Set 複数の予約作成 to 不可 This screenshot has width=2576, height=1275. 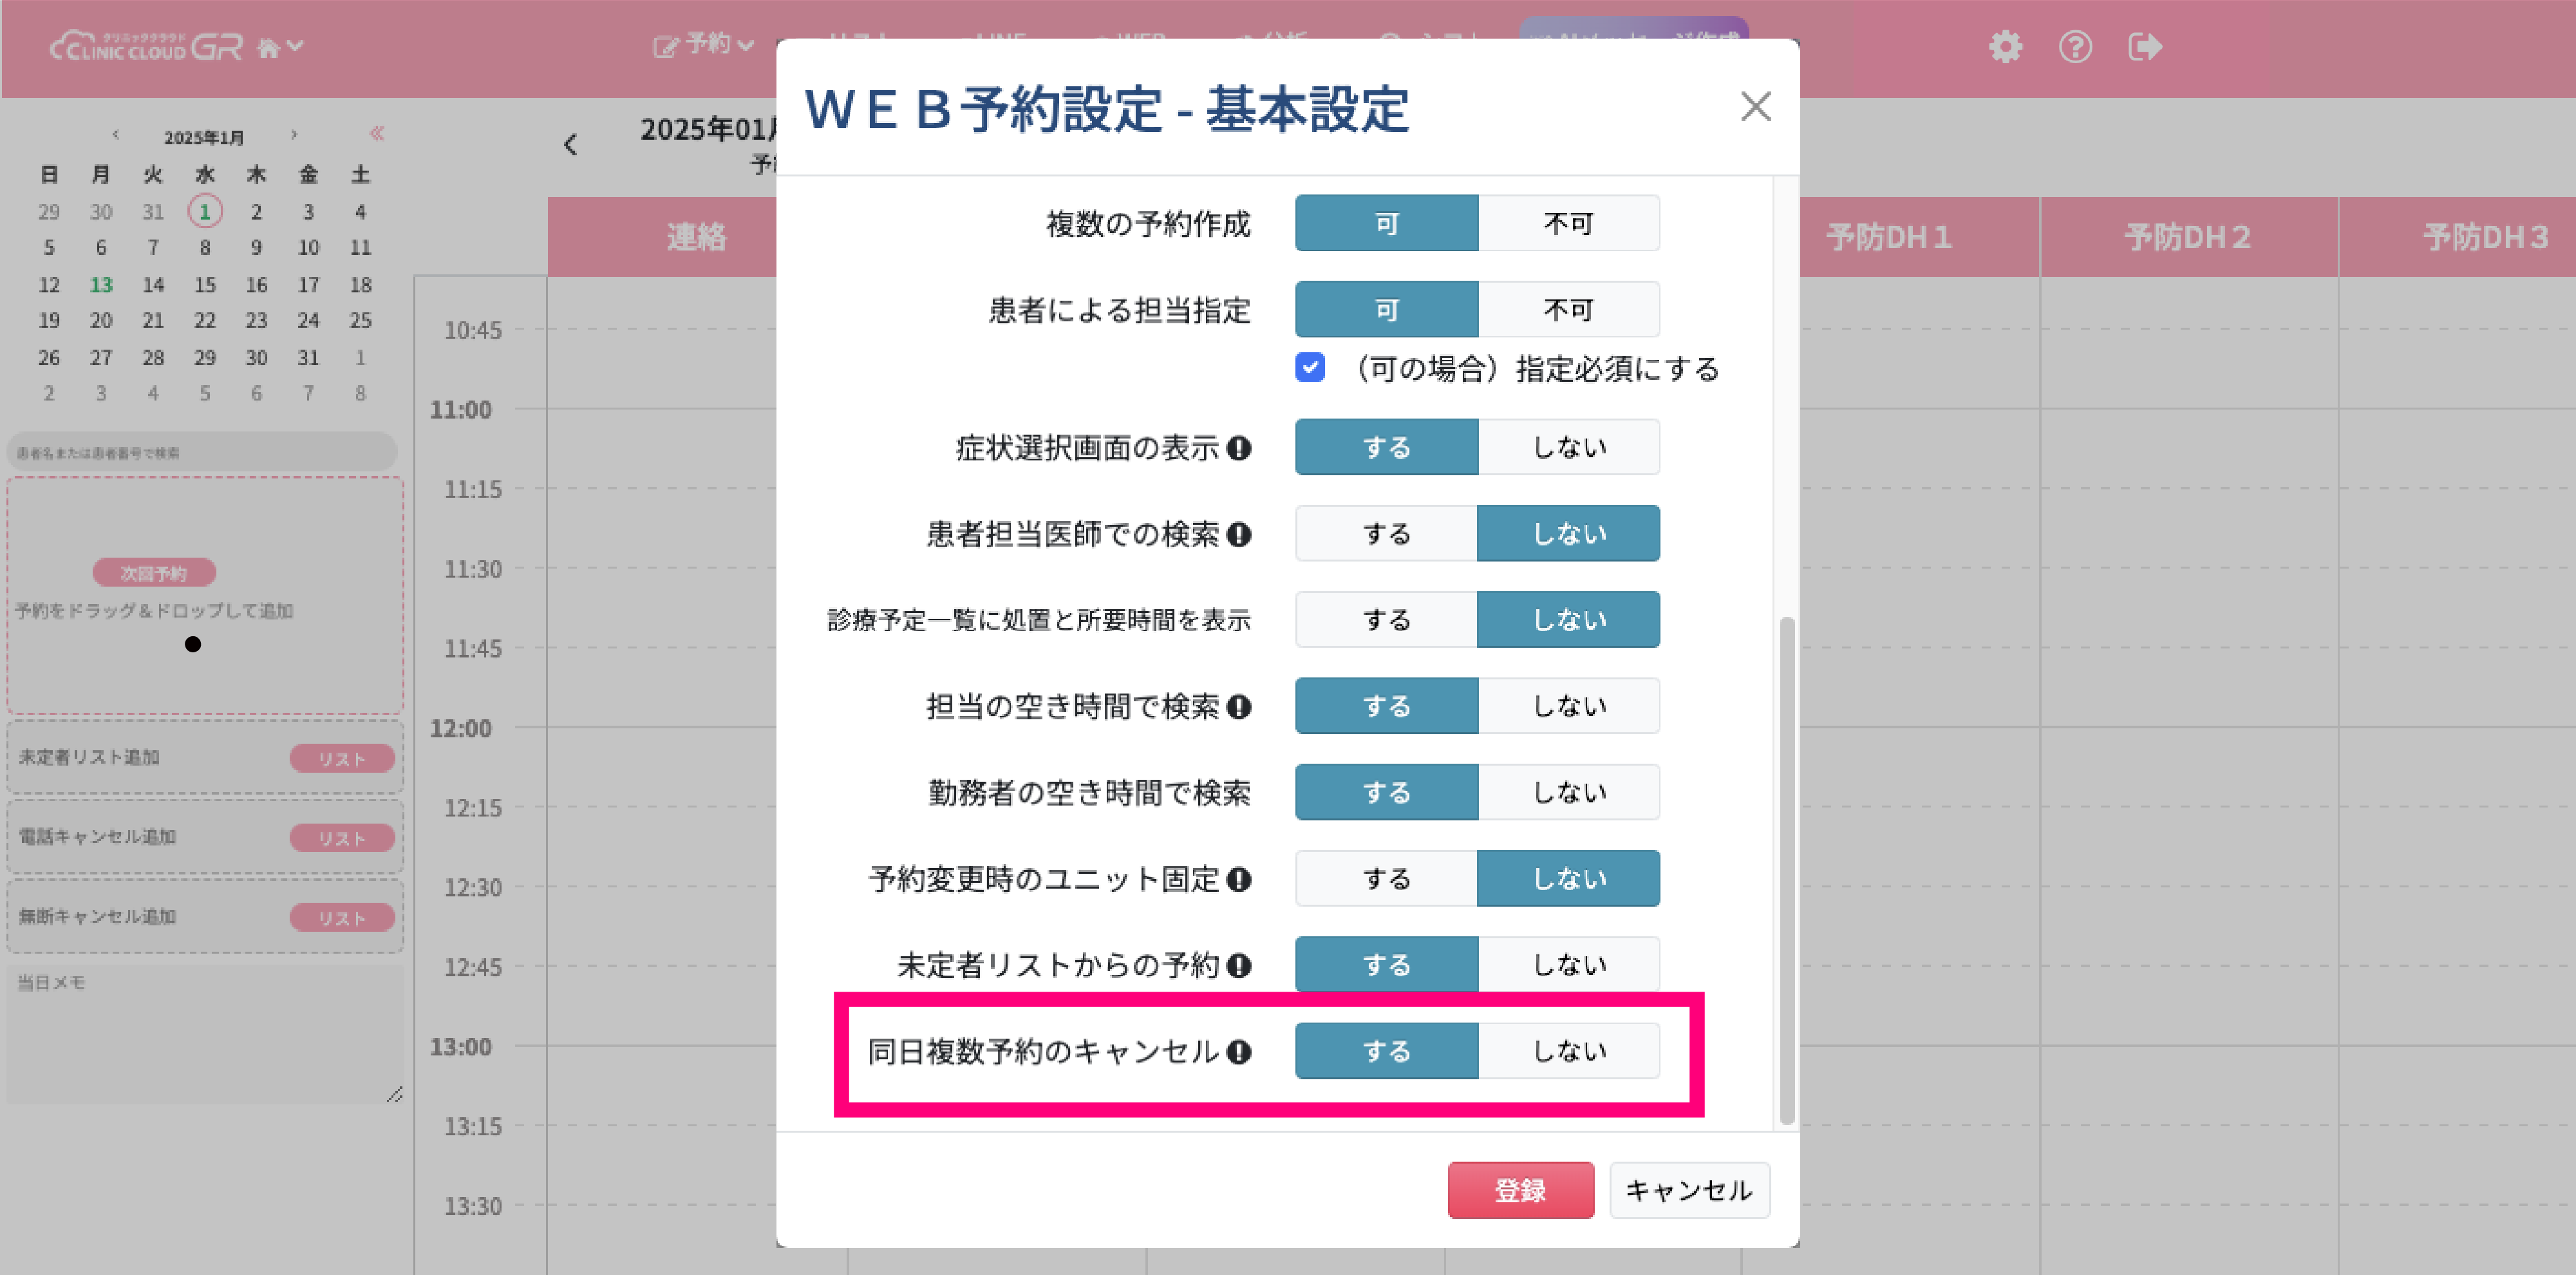click(x=1568, y=223)
